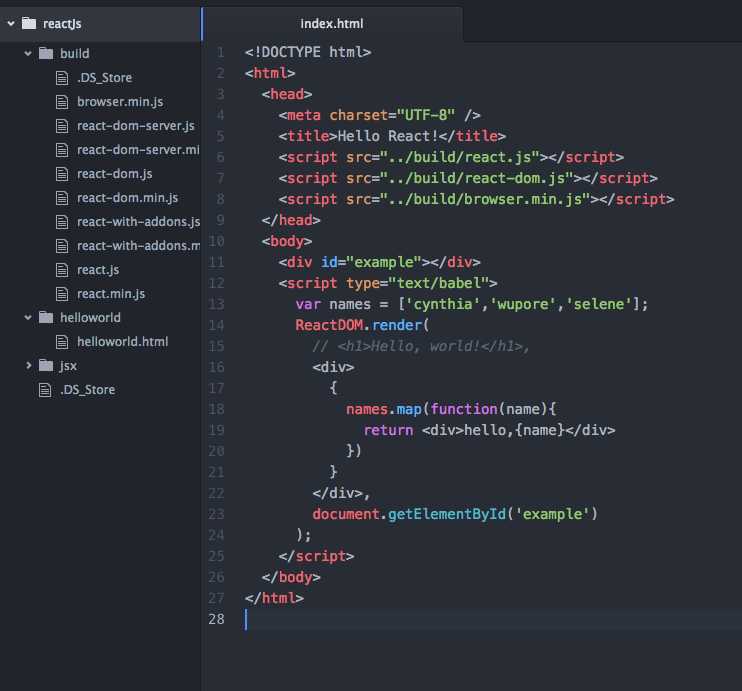Click the '../build/react.js' script source

(464, 157)
